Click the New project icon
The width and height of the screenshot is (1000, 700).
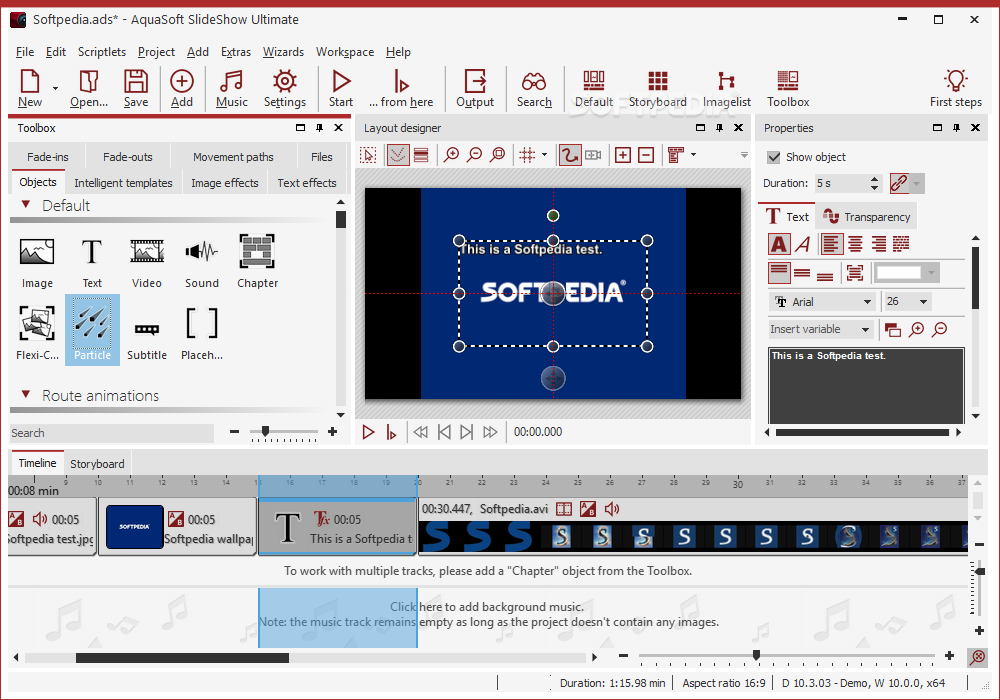(x=30, y=89)
